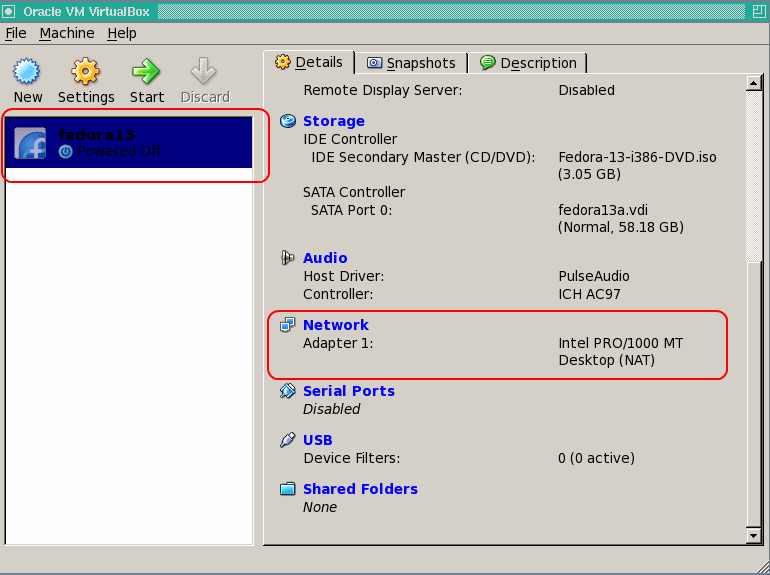Switch to the Snapshots tab
Screen dimensions: 770x575
pos(411,63)
